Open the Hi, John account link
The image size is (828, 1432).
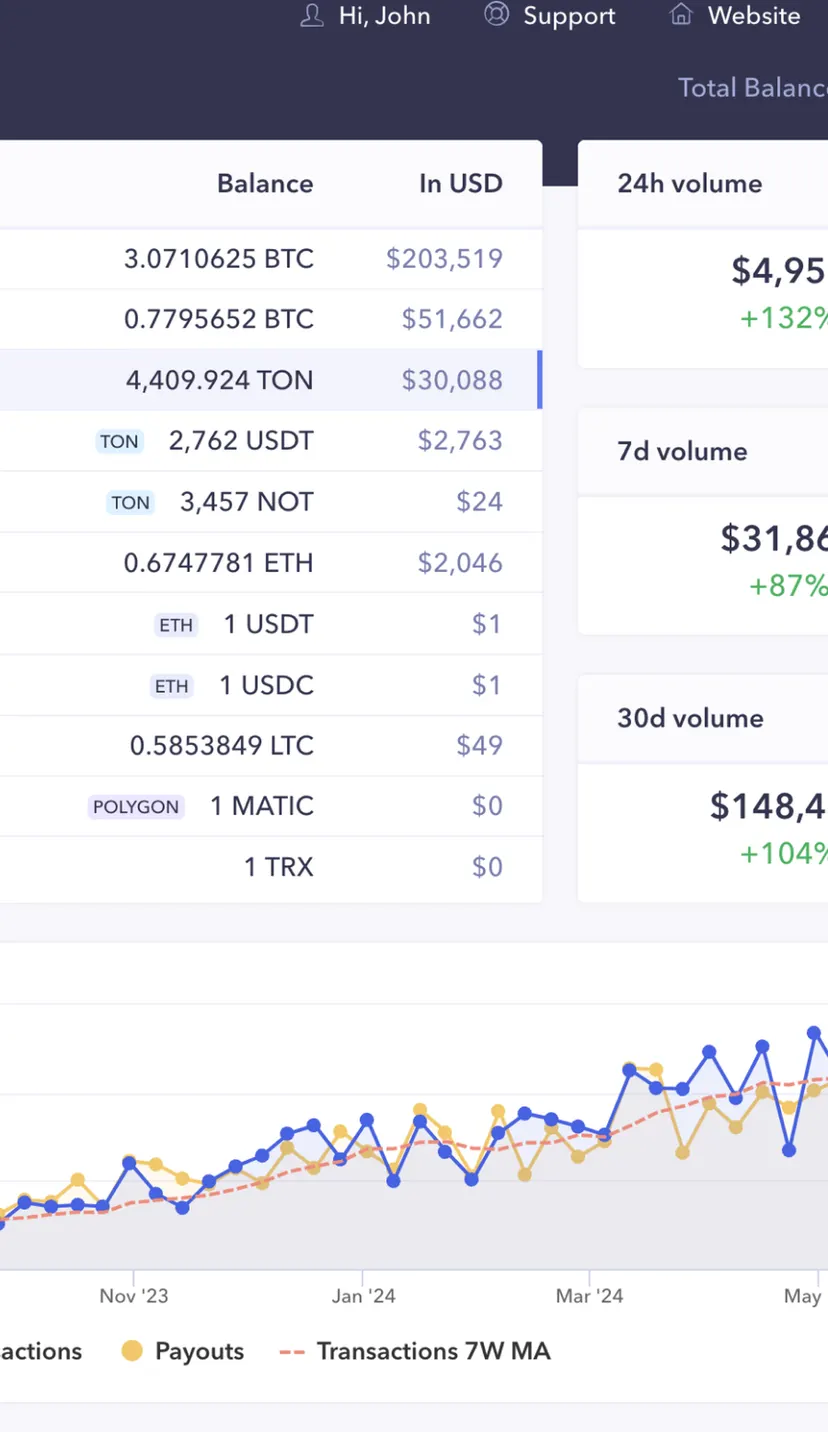click(x=384, y=16)
